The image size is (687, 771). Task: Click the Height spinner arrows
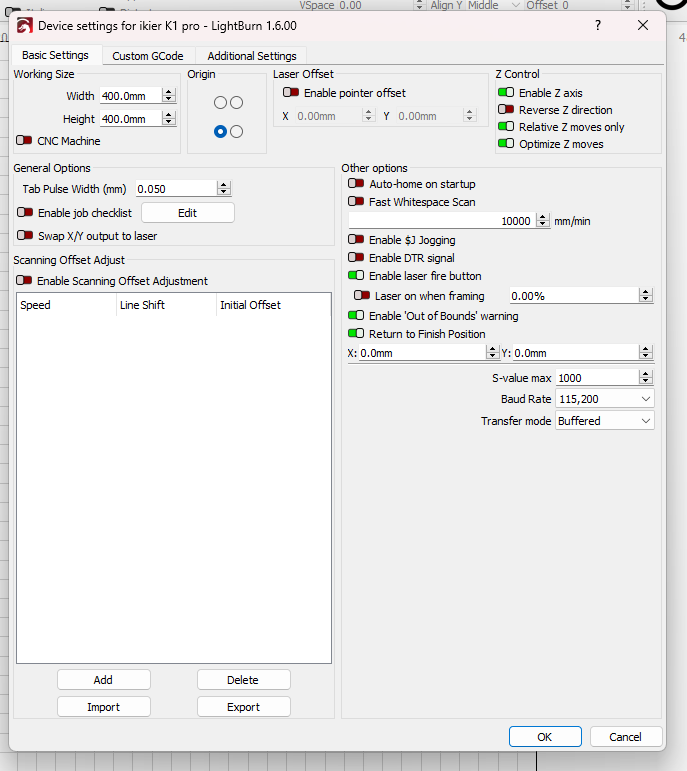point(169,119)
